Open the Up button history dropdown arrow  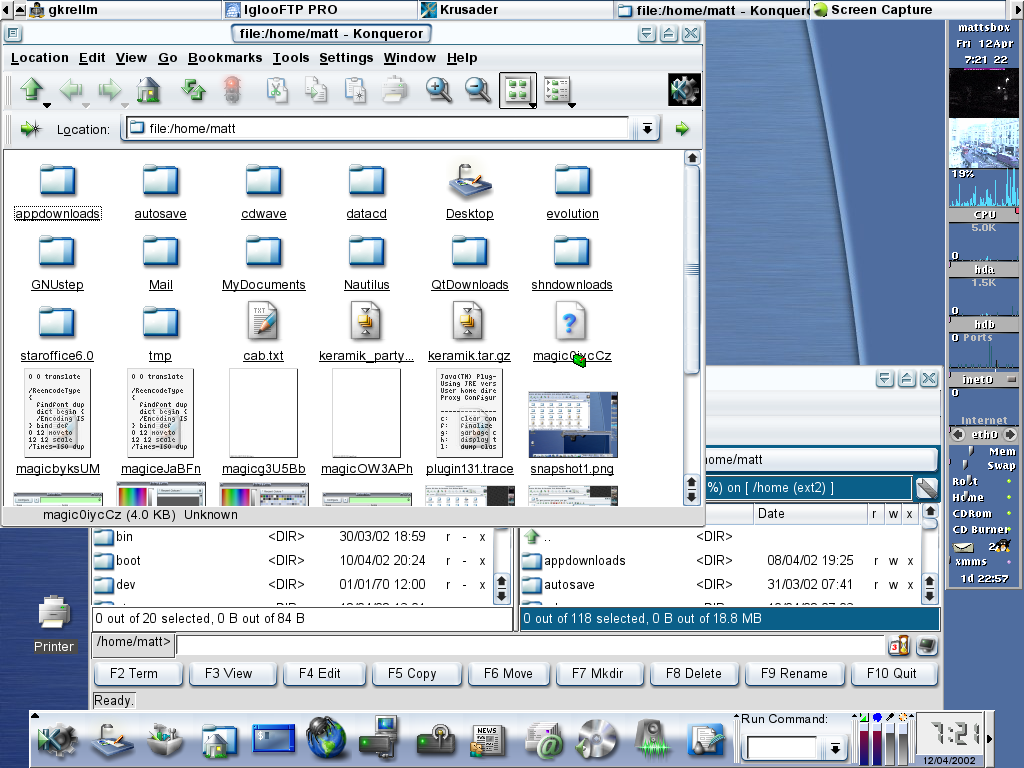46,105
